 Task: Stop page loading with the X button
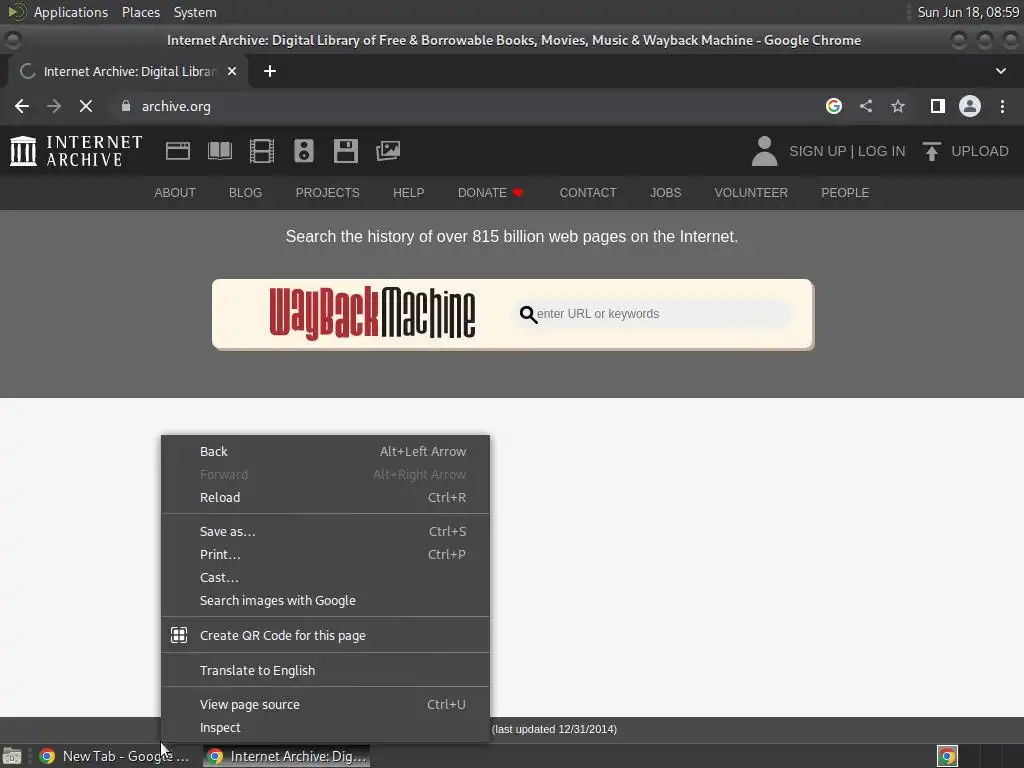coord(86,106)
